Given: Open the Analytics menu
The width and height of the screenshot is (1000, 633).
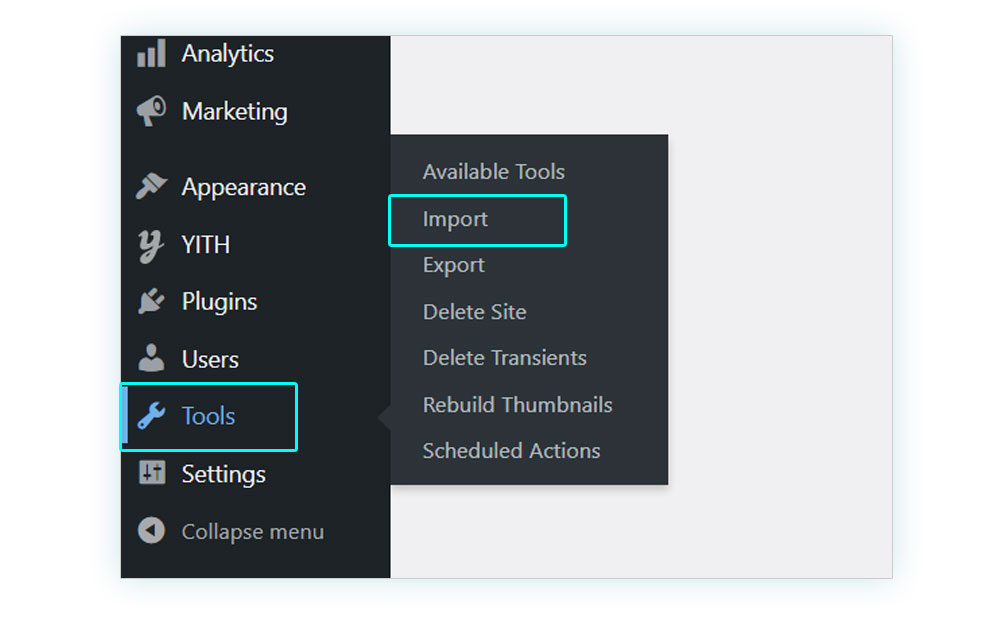Looking at the screenshot, I should click(x=228, y=54).
